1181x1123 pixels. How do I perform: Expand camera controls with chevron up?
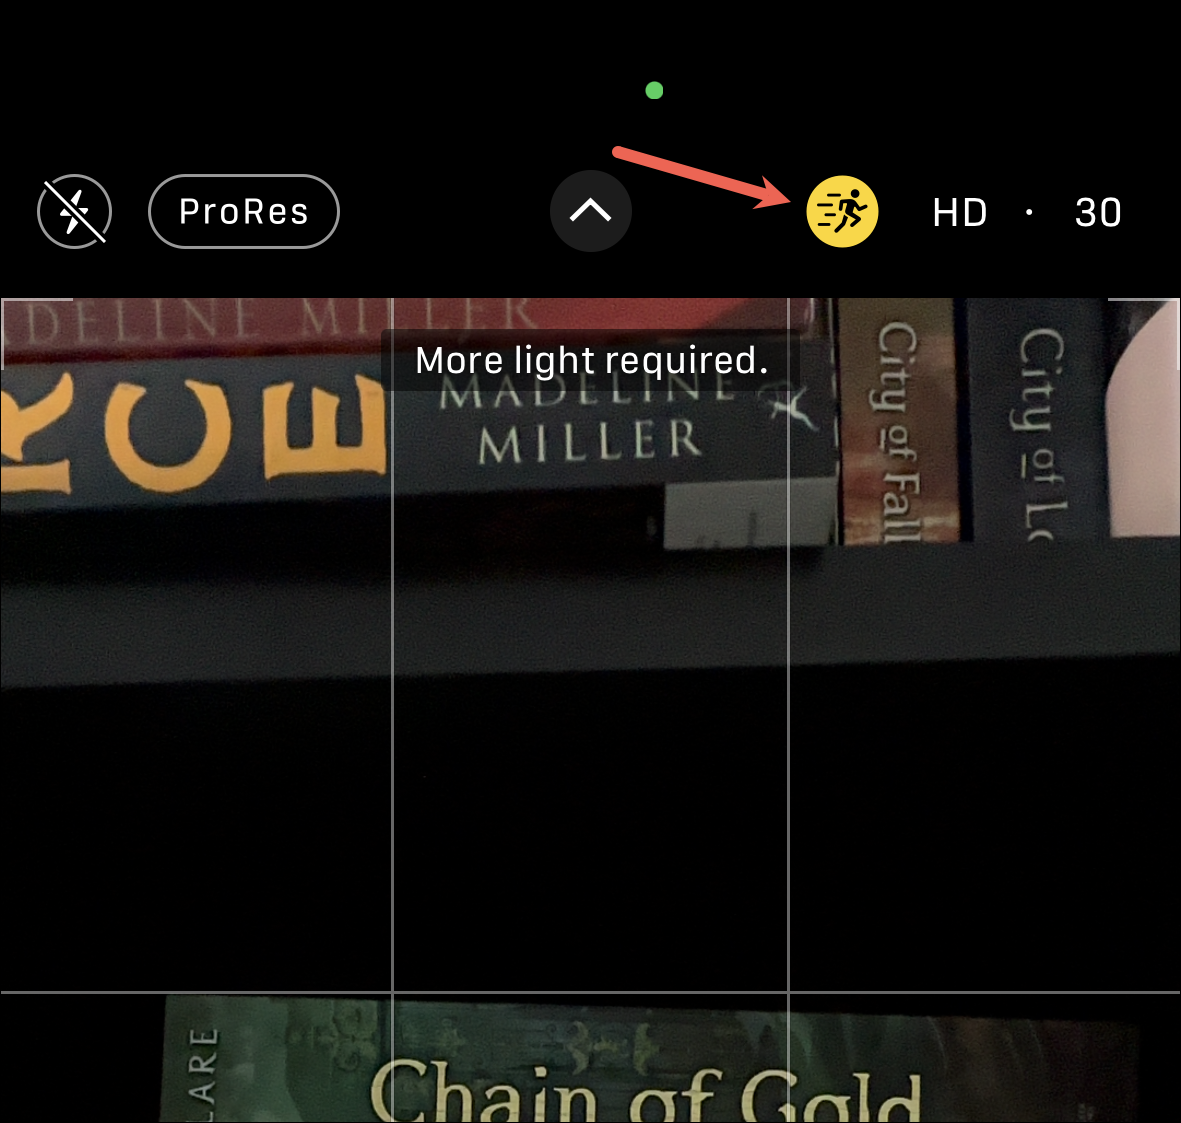coord(590,211)
